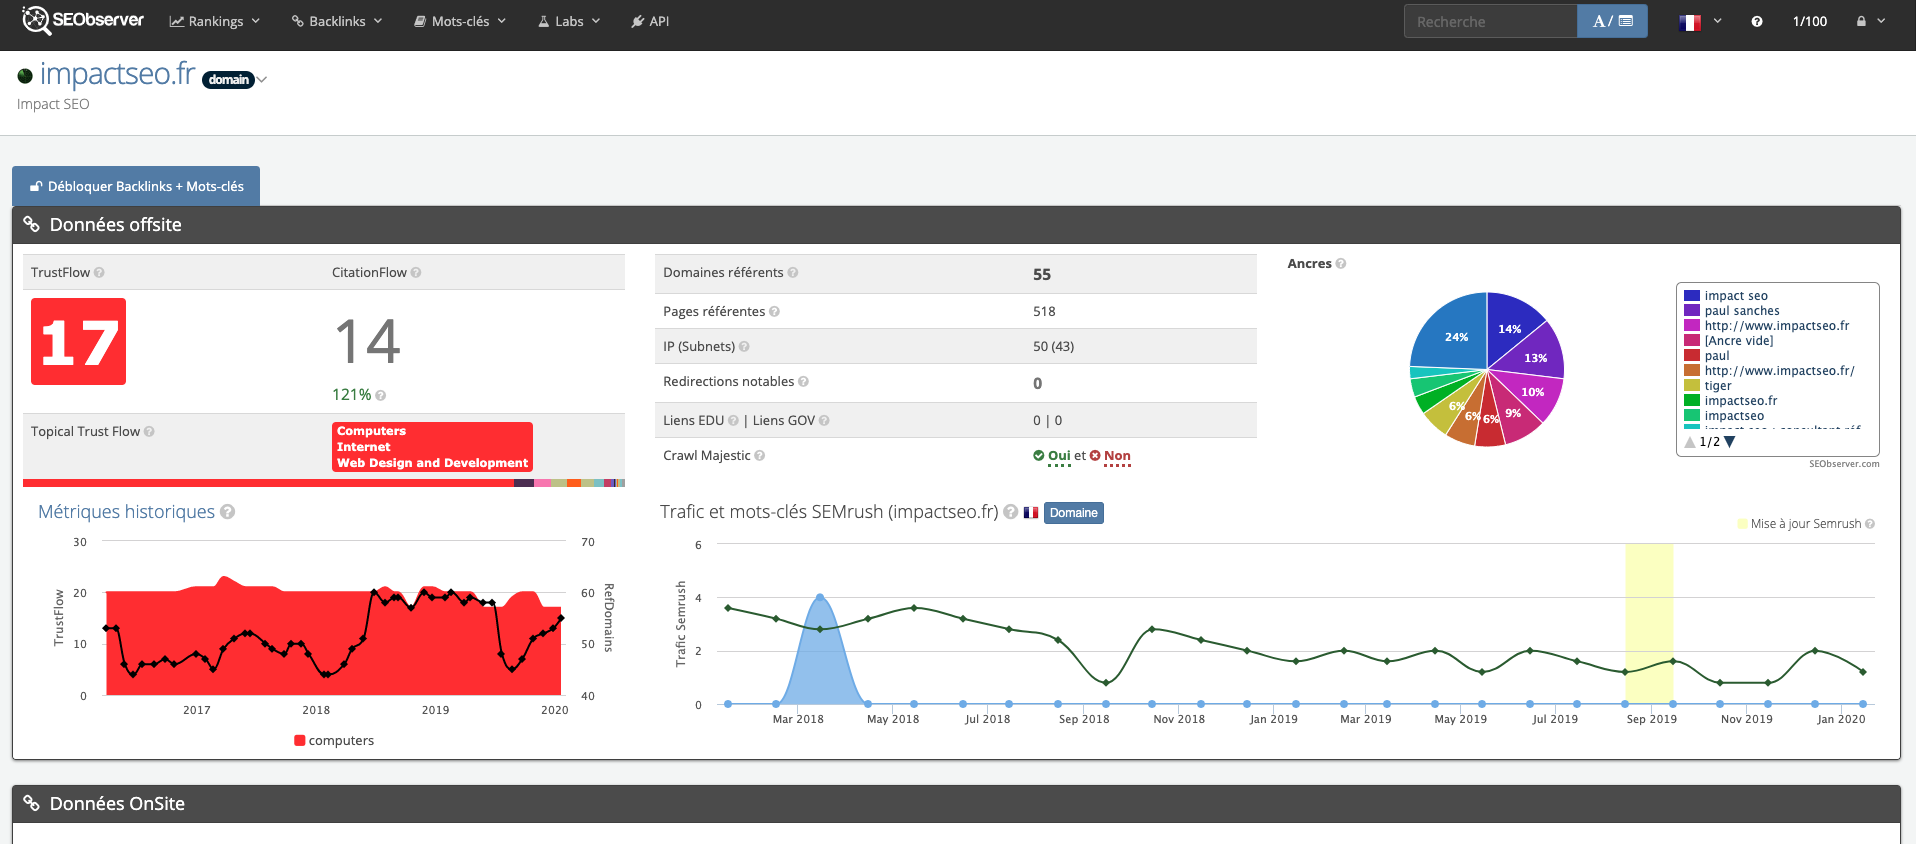
Task: Click the Domaines référents value 55
Action: click(x=1042, y=274)
